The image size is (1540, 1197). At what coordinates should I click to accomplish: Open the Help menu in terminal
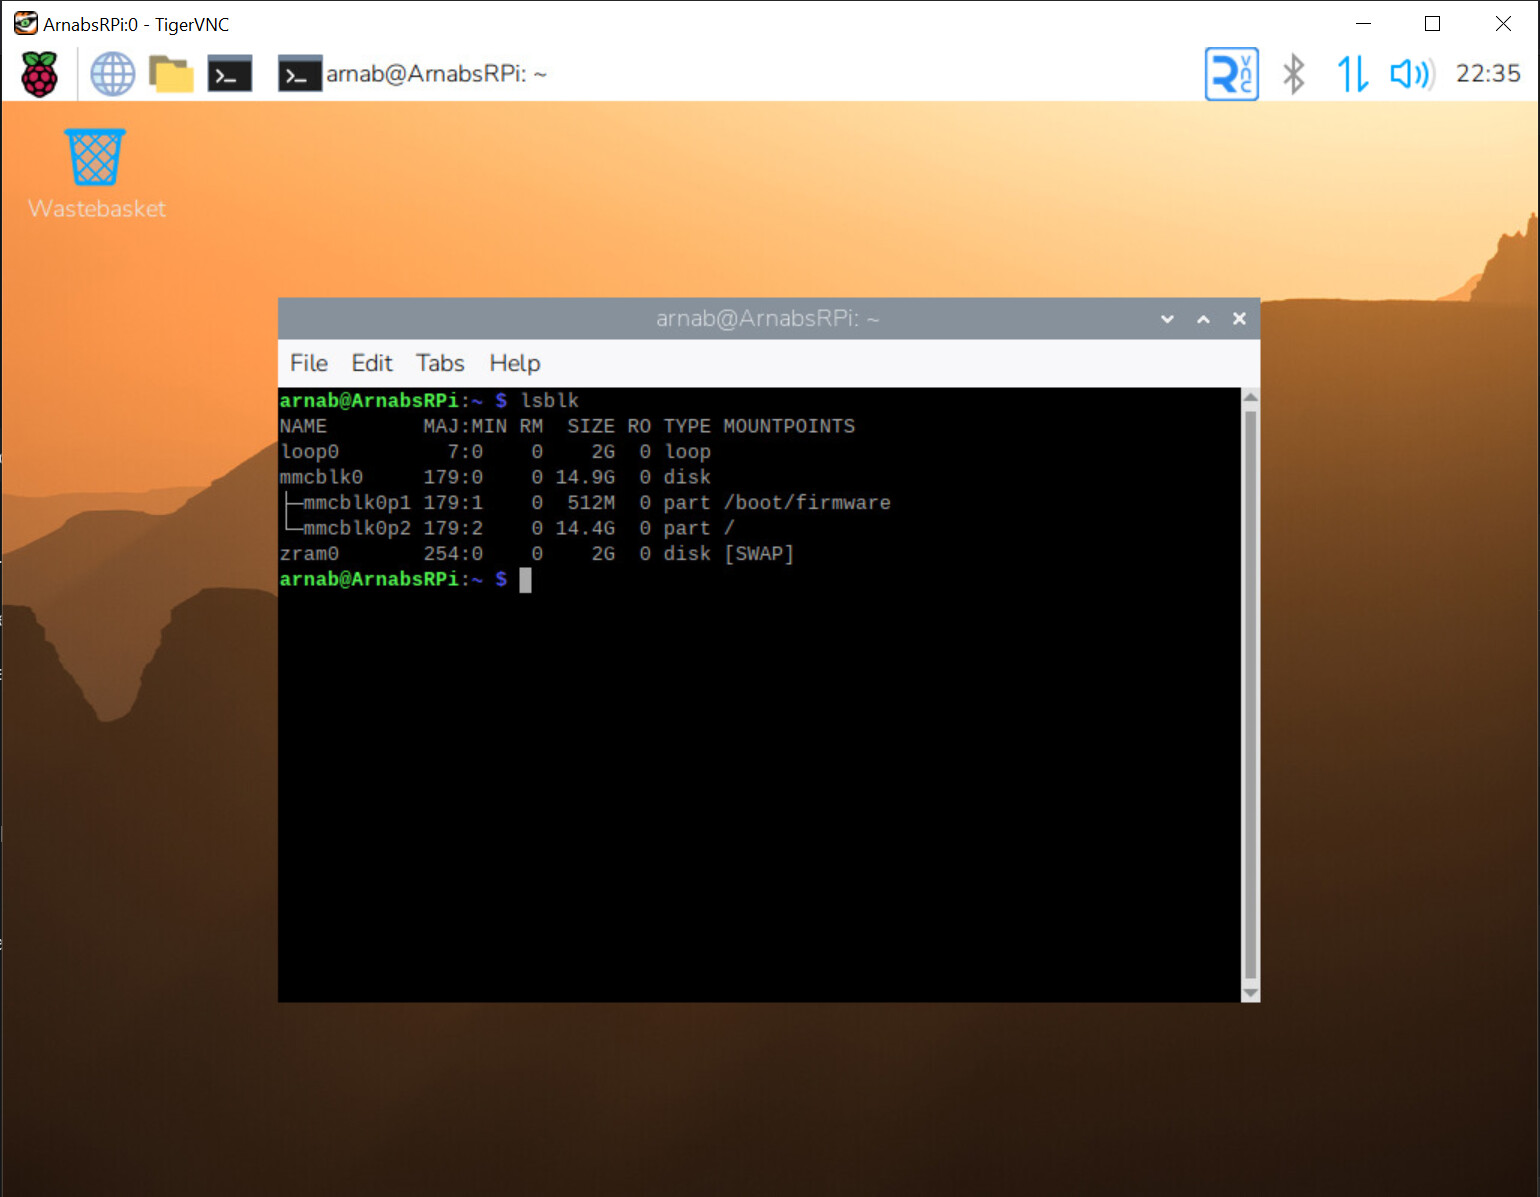click(514, 363)
